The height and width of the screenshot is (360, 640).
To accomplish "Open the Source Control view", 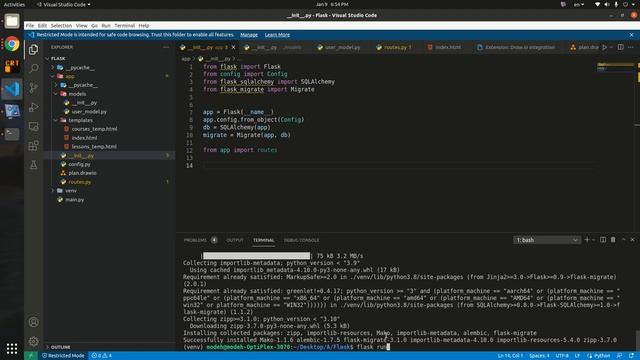I will point(33,88).
